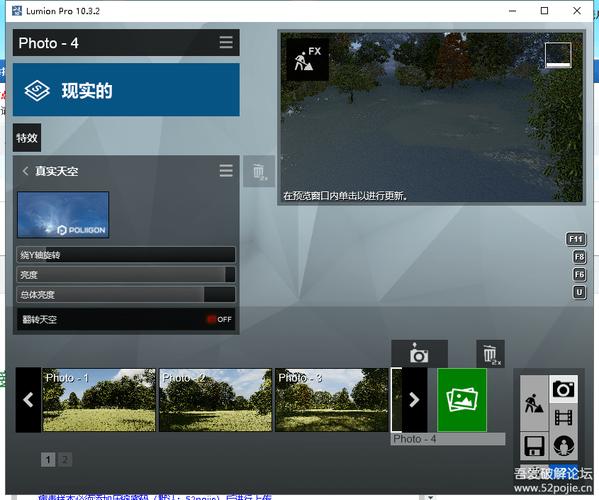Open the save files floppy icon

click(534, 446)
